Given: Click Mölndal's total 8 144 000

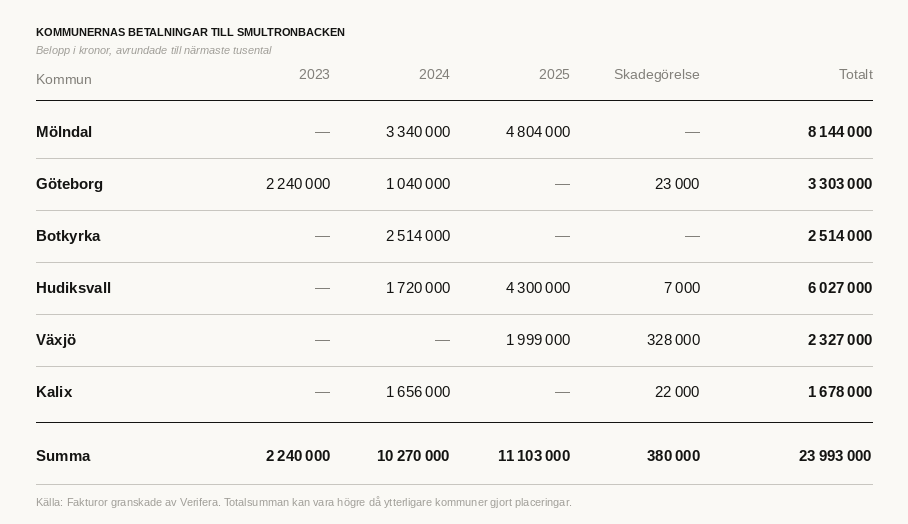Looking at the screenshot, I should click(840, 132).
